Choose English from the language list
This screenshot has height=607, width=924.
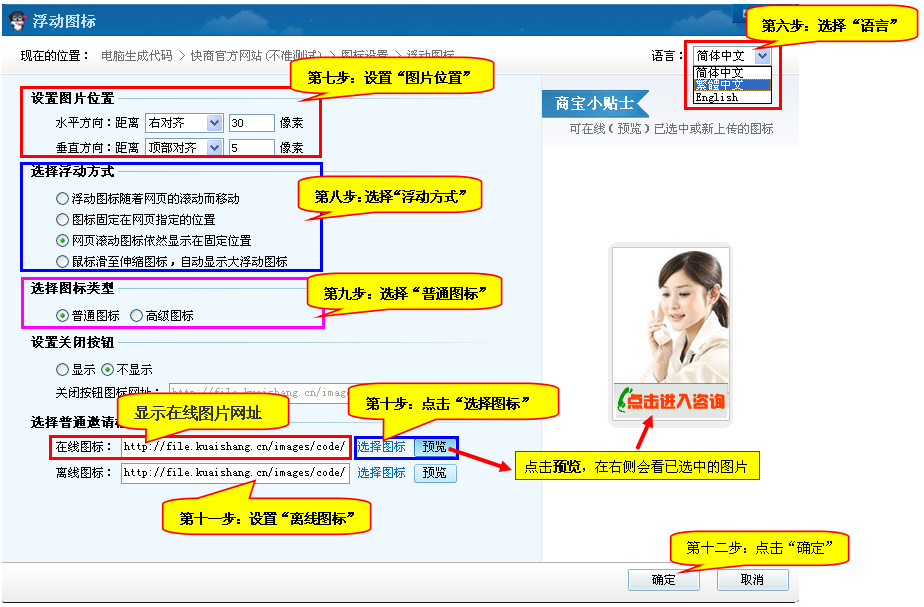[717, 98]
